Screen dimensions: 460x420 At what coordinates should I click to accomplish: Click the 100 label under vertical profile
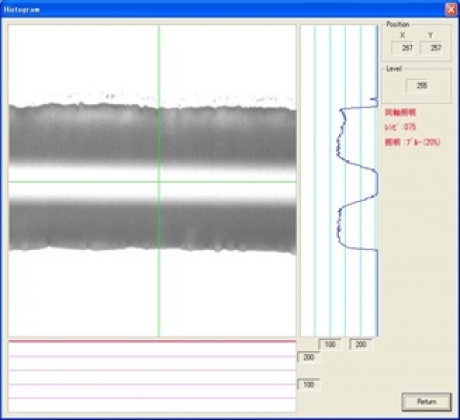330,344
